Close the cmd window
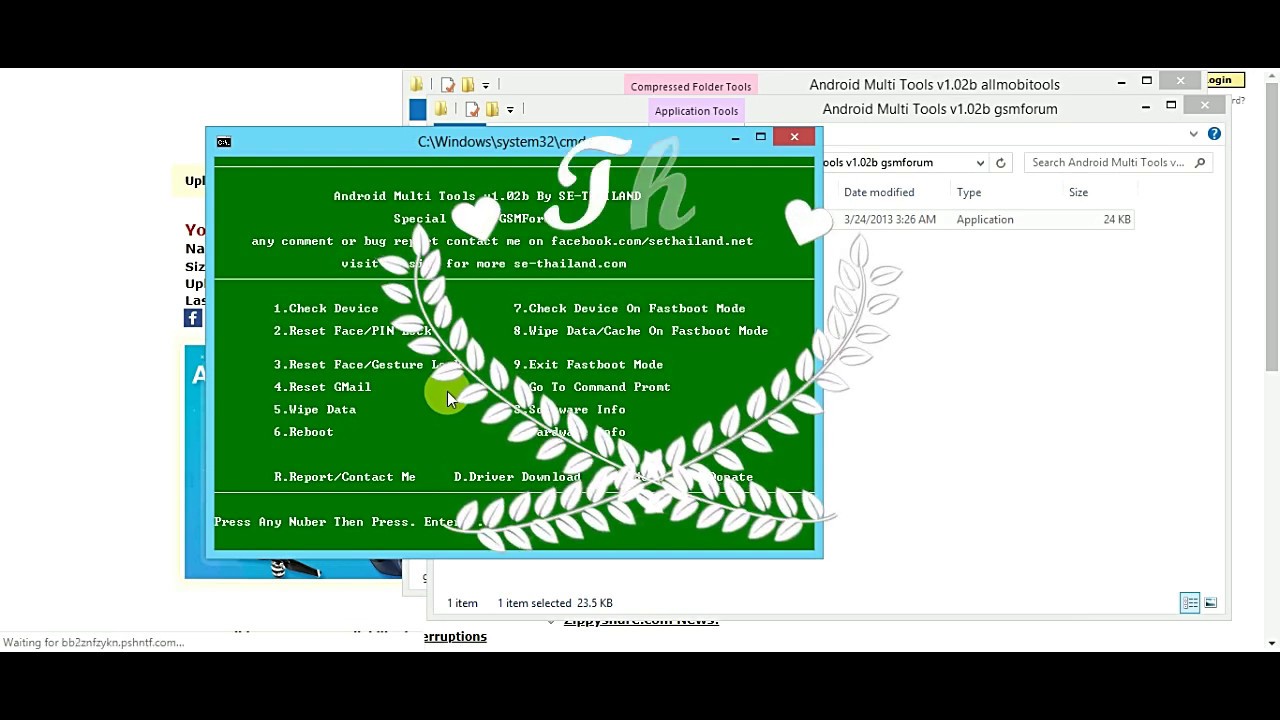 [x=795, y=136]
